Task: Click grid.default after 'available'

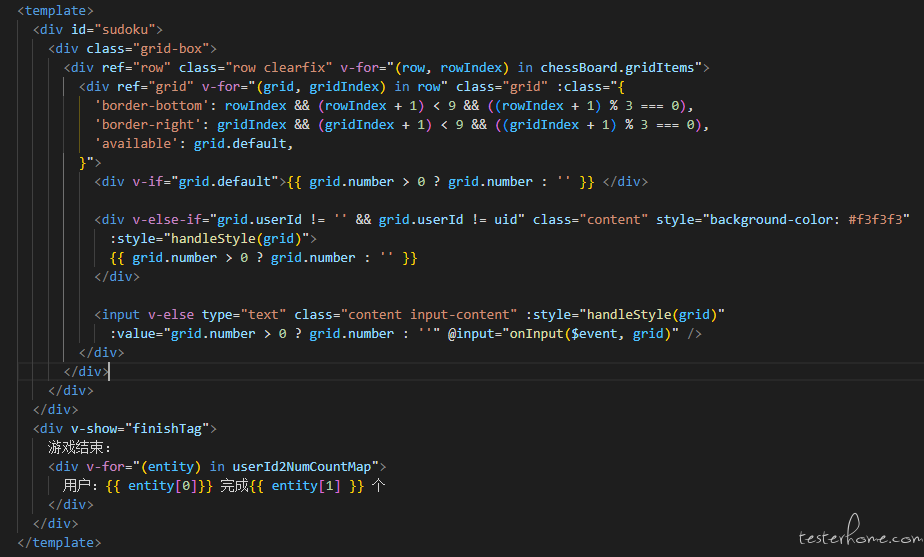Action: [240, 143]
